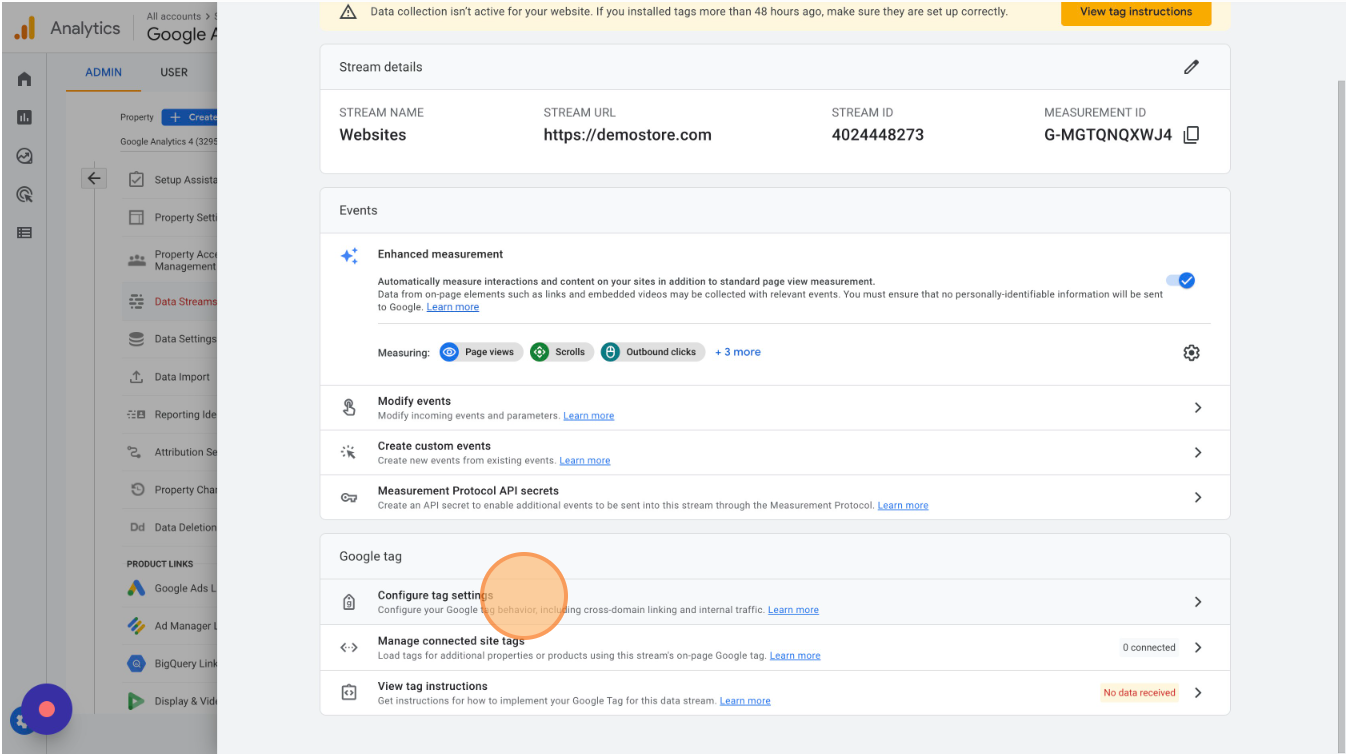Copy the Measurement ID with the copy icon
The height and width of the screenshot is (754, 1346).
[1191, 135]
